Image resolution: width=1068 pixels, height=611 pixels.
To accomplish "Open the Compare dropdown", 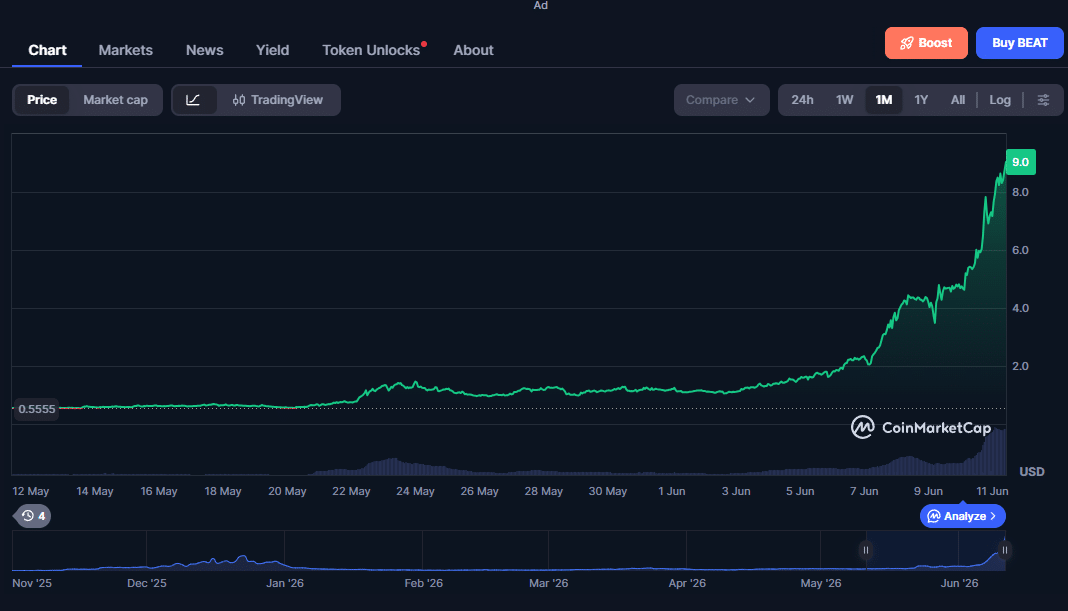I will click(x=721, y=100).
